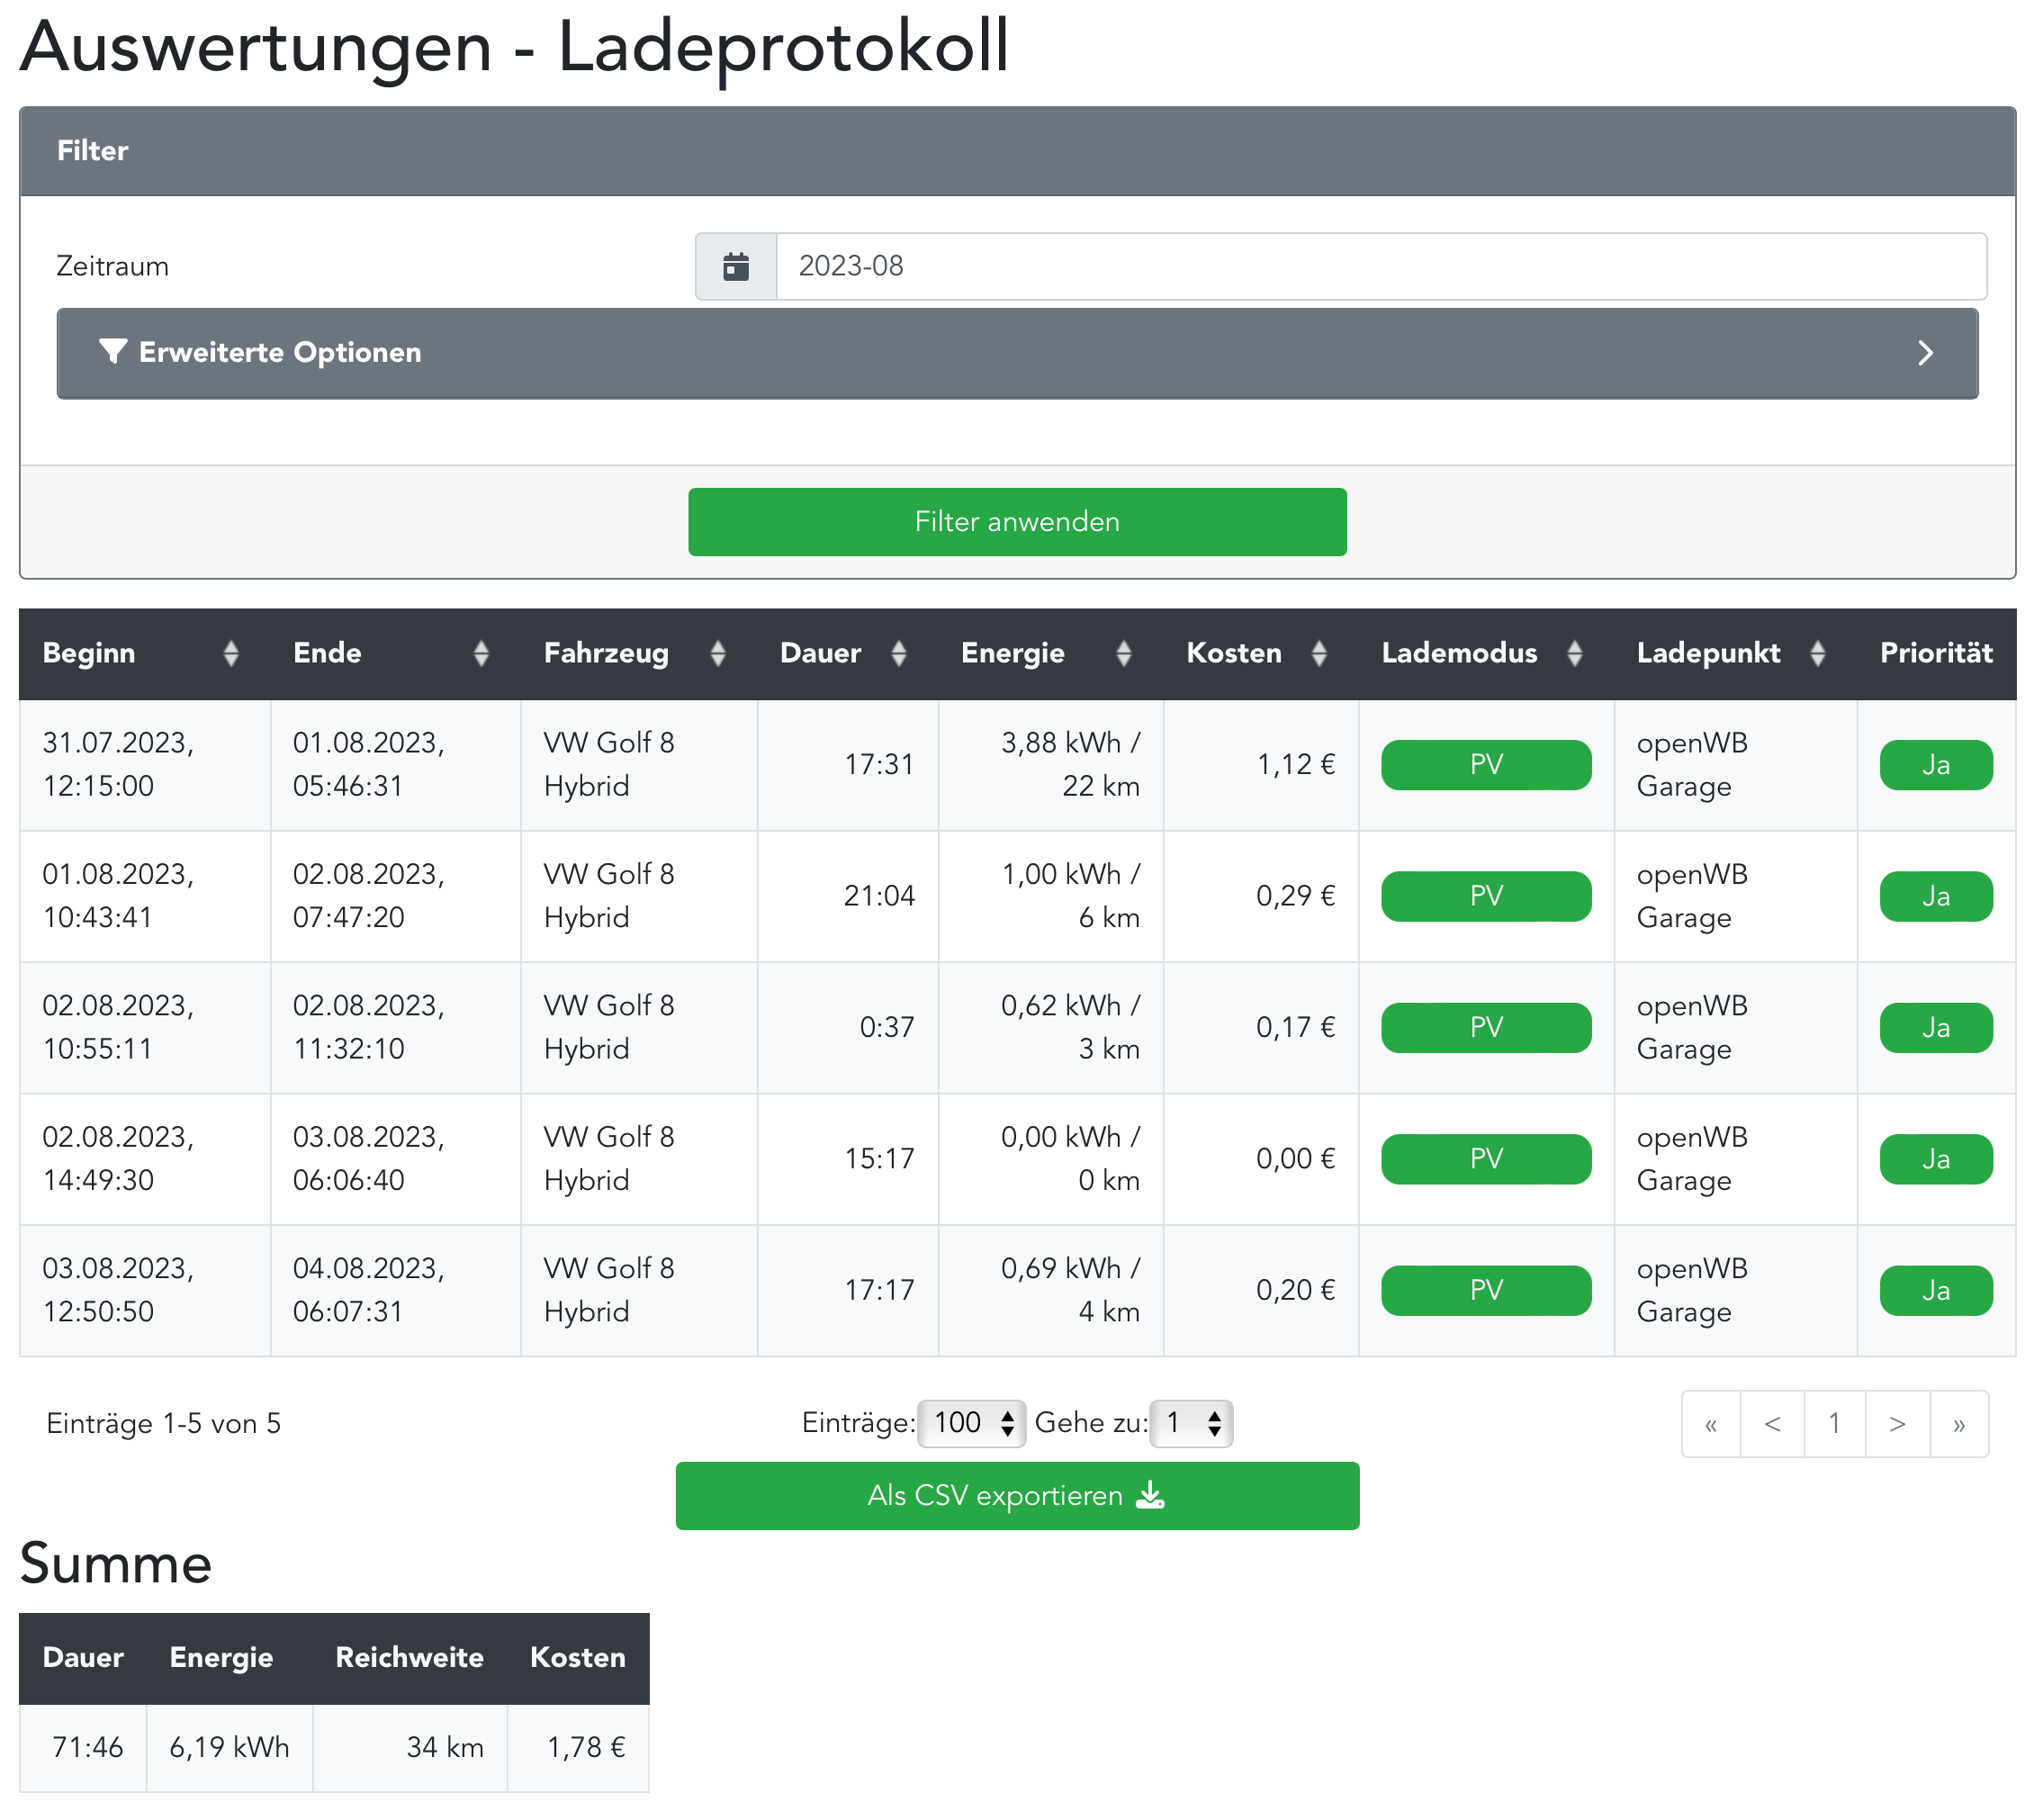Export the log via Als CSV exportieren
Viewport: 2025px width, 1820px height.
pyautogui.click(x=1016, y=1495)
